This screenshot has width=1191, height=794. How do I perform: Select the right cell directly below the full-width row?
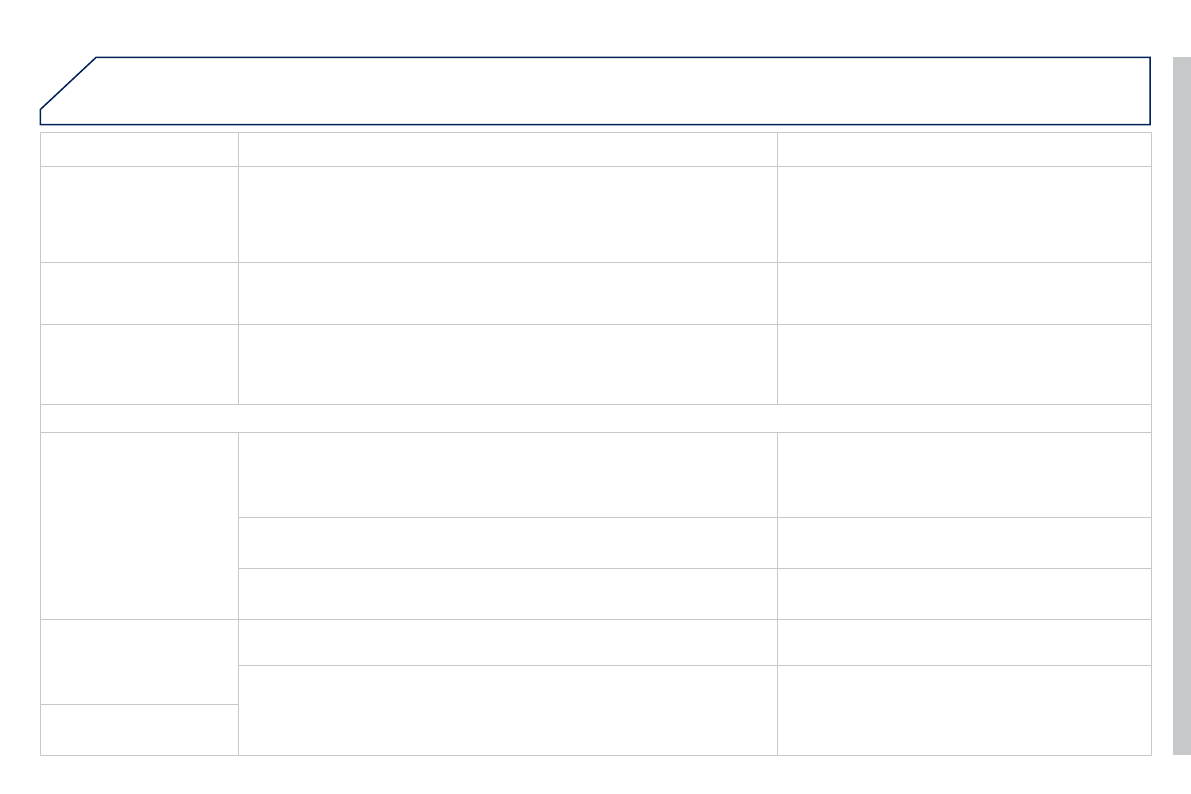(x=963, y=474)
